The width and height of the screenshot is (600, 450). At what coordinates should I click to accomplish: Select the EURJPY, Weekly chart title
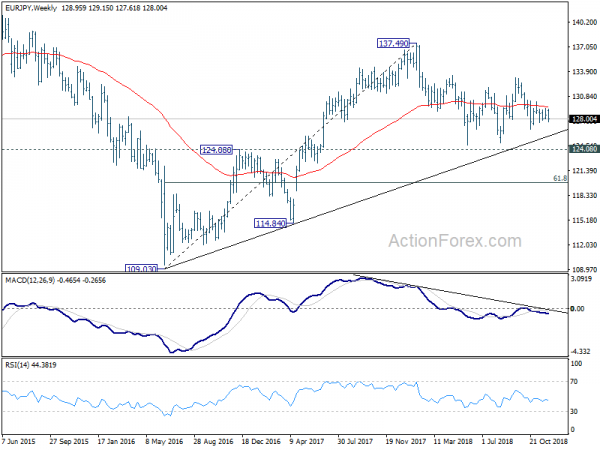[x=30, y=8]
